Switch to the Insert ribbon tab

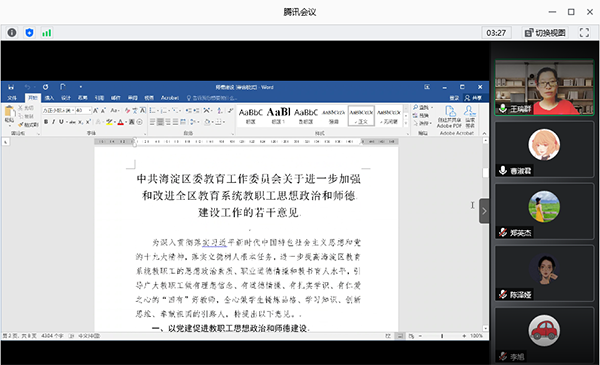pos(49,98)
